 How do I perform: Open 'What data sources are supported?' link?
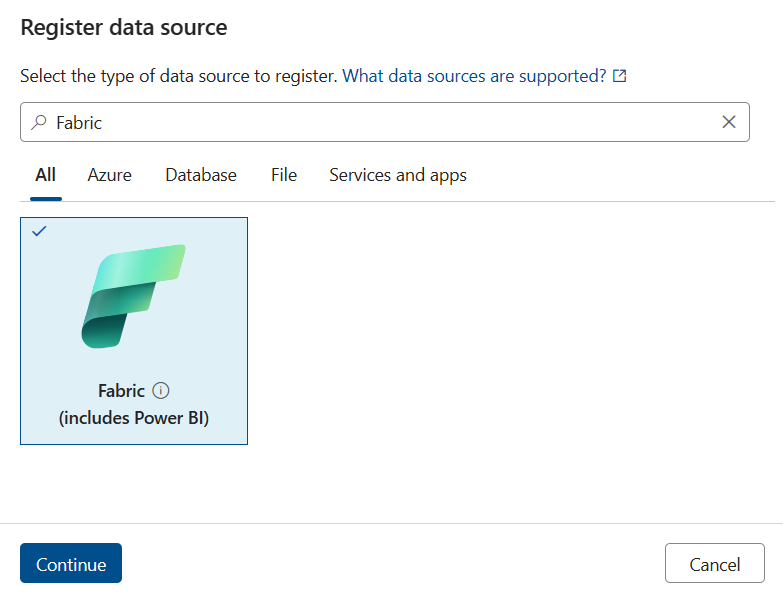(x=474, y=76)
